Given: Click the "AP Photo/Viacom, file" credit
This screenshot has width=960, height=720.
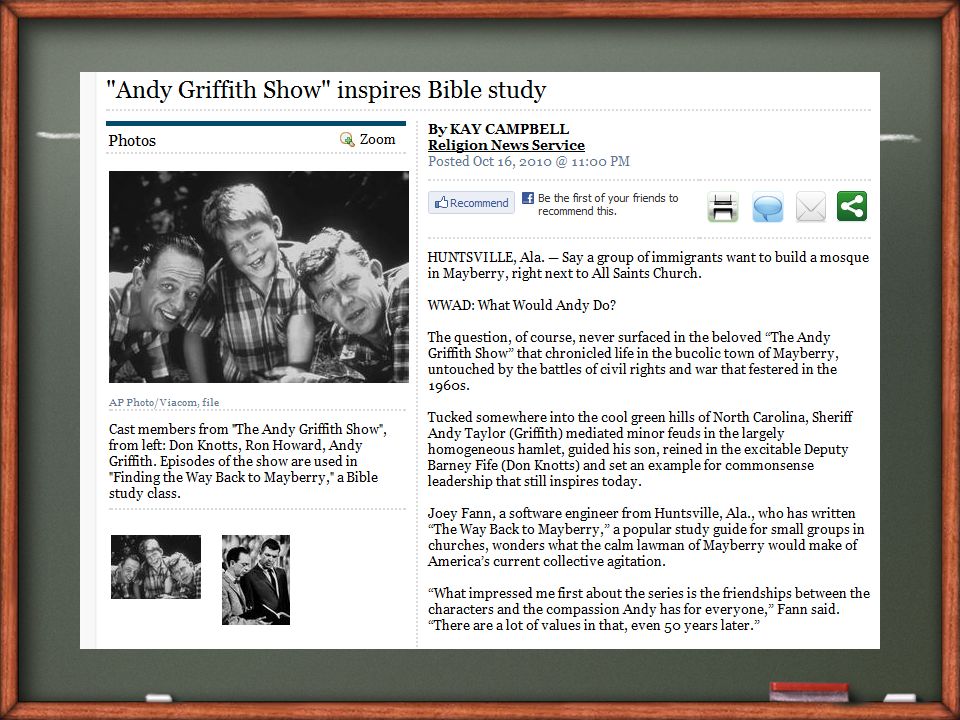Looking at the screenshot, I should coord(163,402).
